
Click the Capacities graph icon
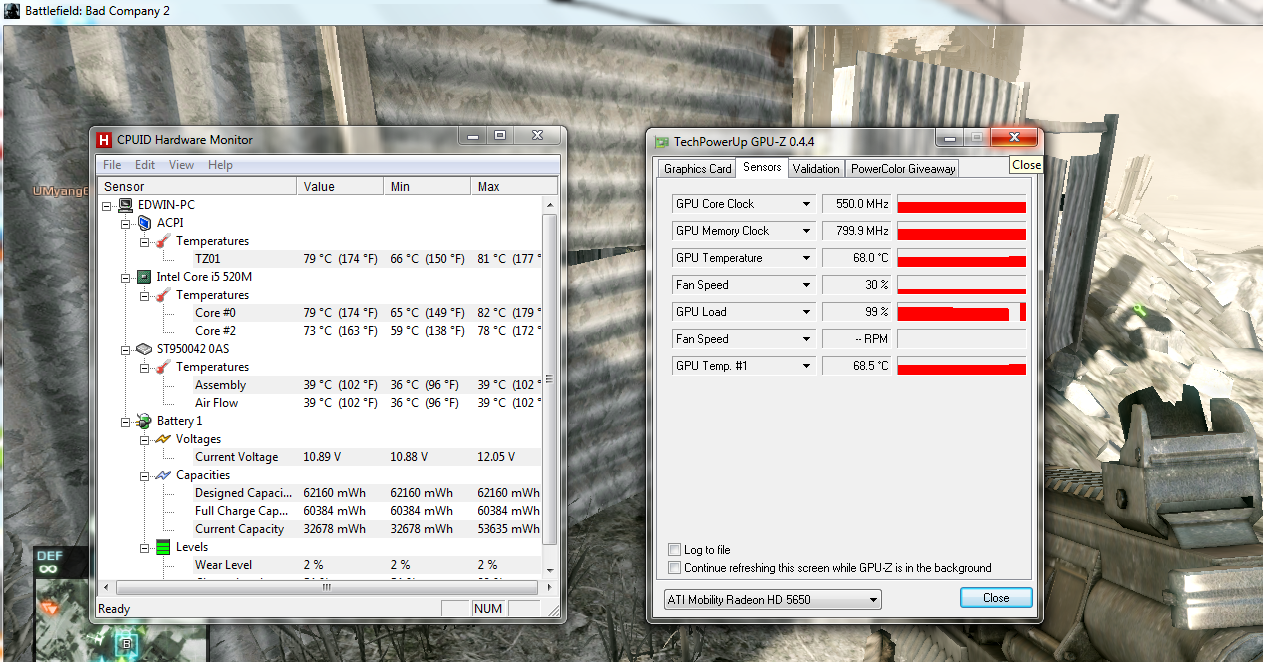pos(163,475)
